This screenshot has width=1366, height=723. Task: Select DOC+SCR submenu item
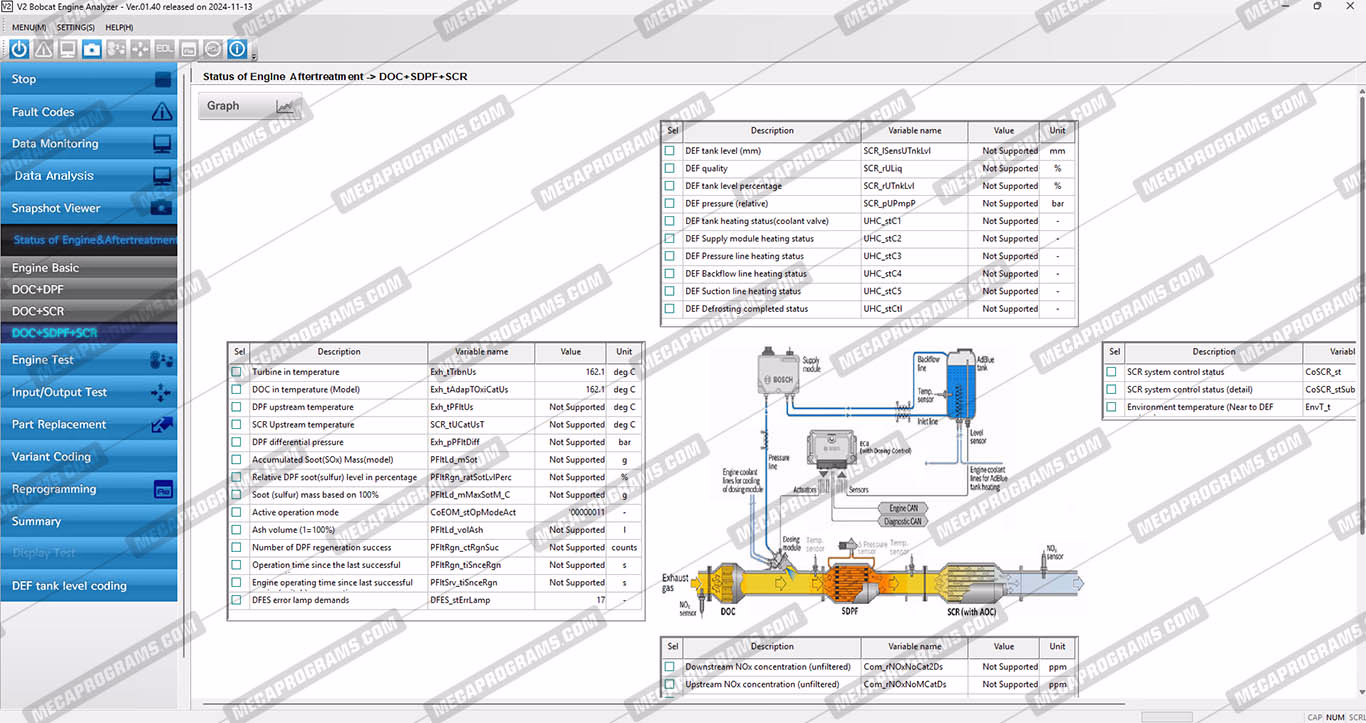89,312
